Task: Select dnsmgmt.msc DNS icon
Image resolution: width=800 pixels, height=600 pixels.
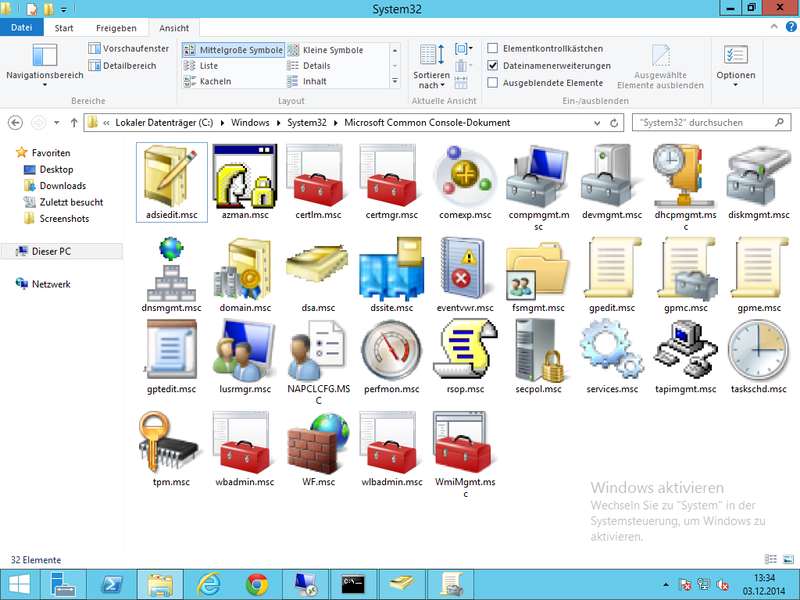Action: pyautogui.click(x=171, y=269)
